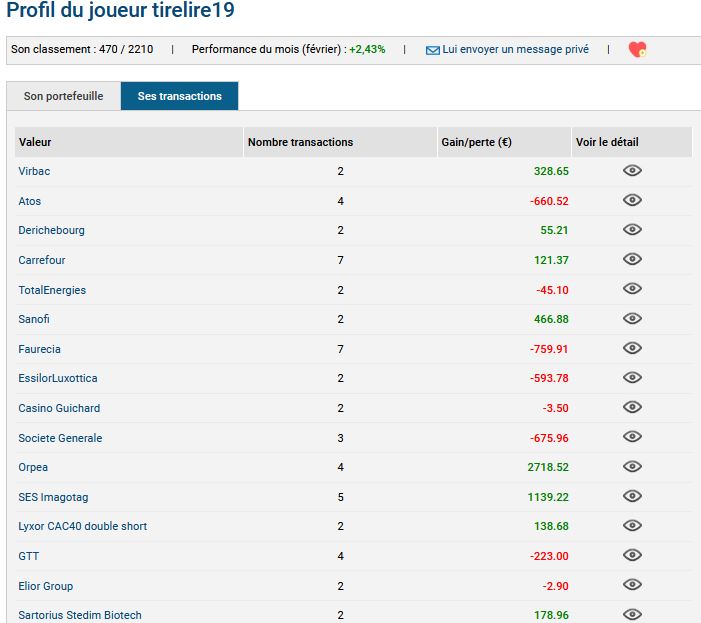This screenshot has width=701, height=623.
Task: Follow the Derichebourg link
Action: tap(51, 230)
